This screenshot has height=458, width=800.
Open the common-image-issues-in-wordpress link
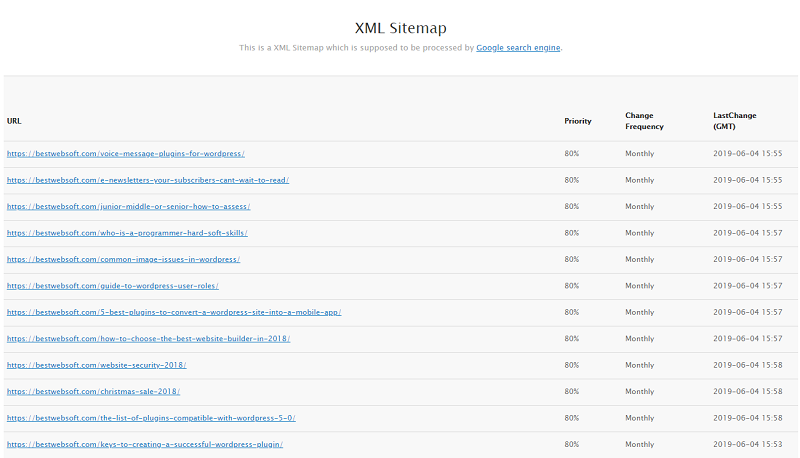(123, 260)
